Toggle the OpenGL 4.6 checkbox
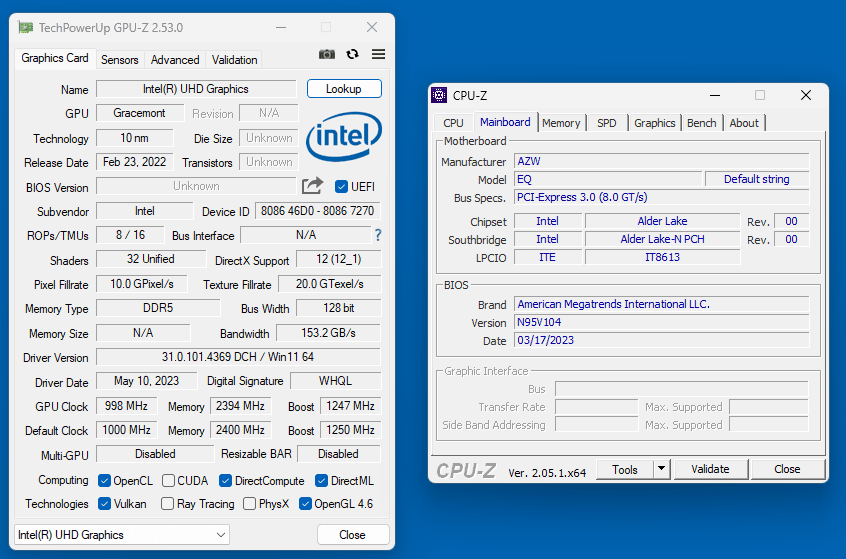This screenshot has height=559, width=846. point(305,503)
